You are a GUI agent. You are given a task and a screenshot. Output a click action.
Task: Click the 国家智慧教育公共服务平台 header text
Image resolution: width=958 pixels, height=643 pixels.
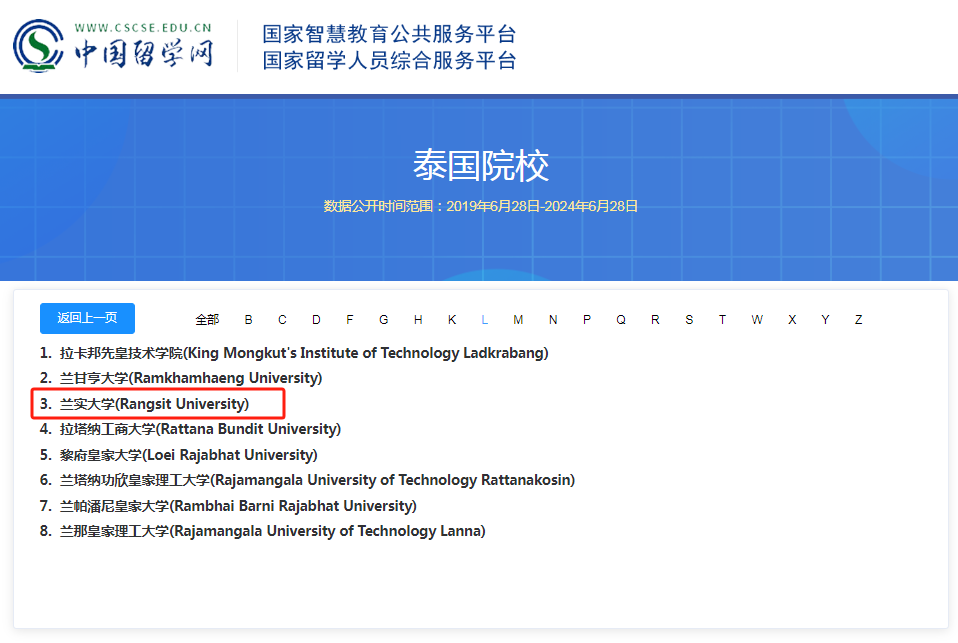pyautogui.click(x=390, y=34)
